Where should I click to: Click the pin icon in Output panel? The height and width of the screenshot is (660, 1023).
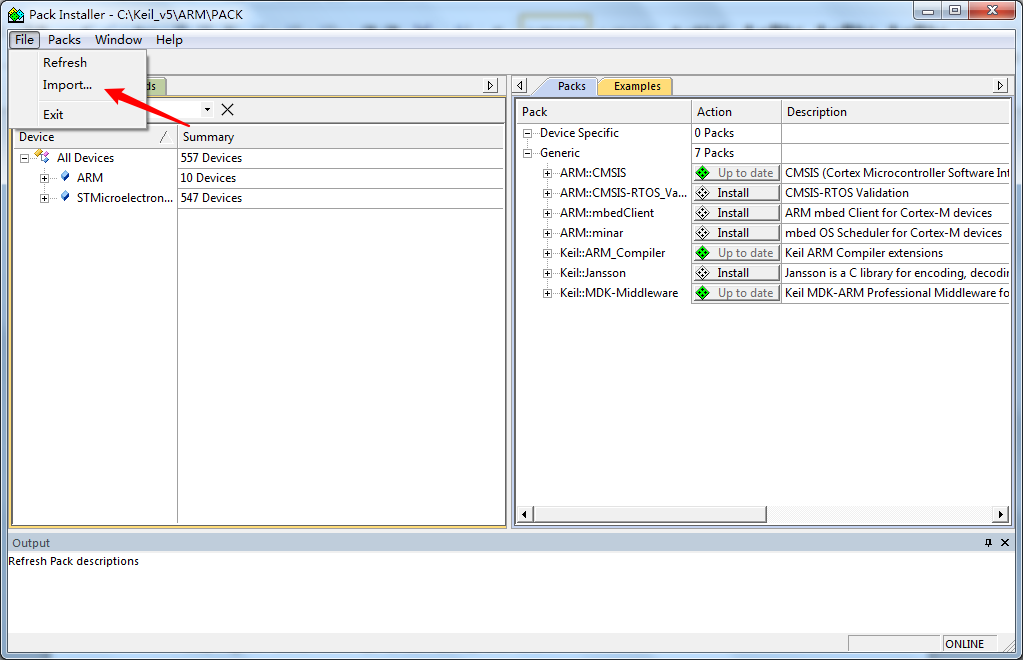(988, 543)
